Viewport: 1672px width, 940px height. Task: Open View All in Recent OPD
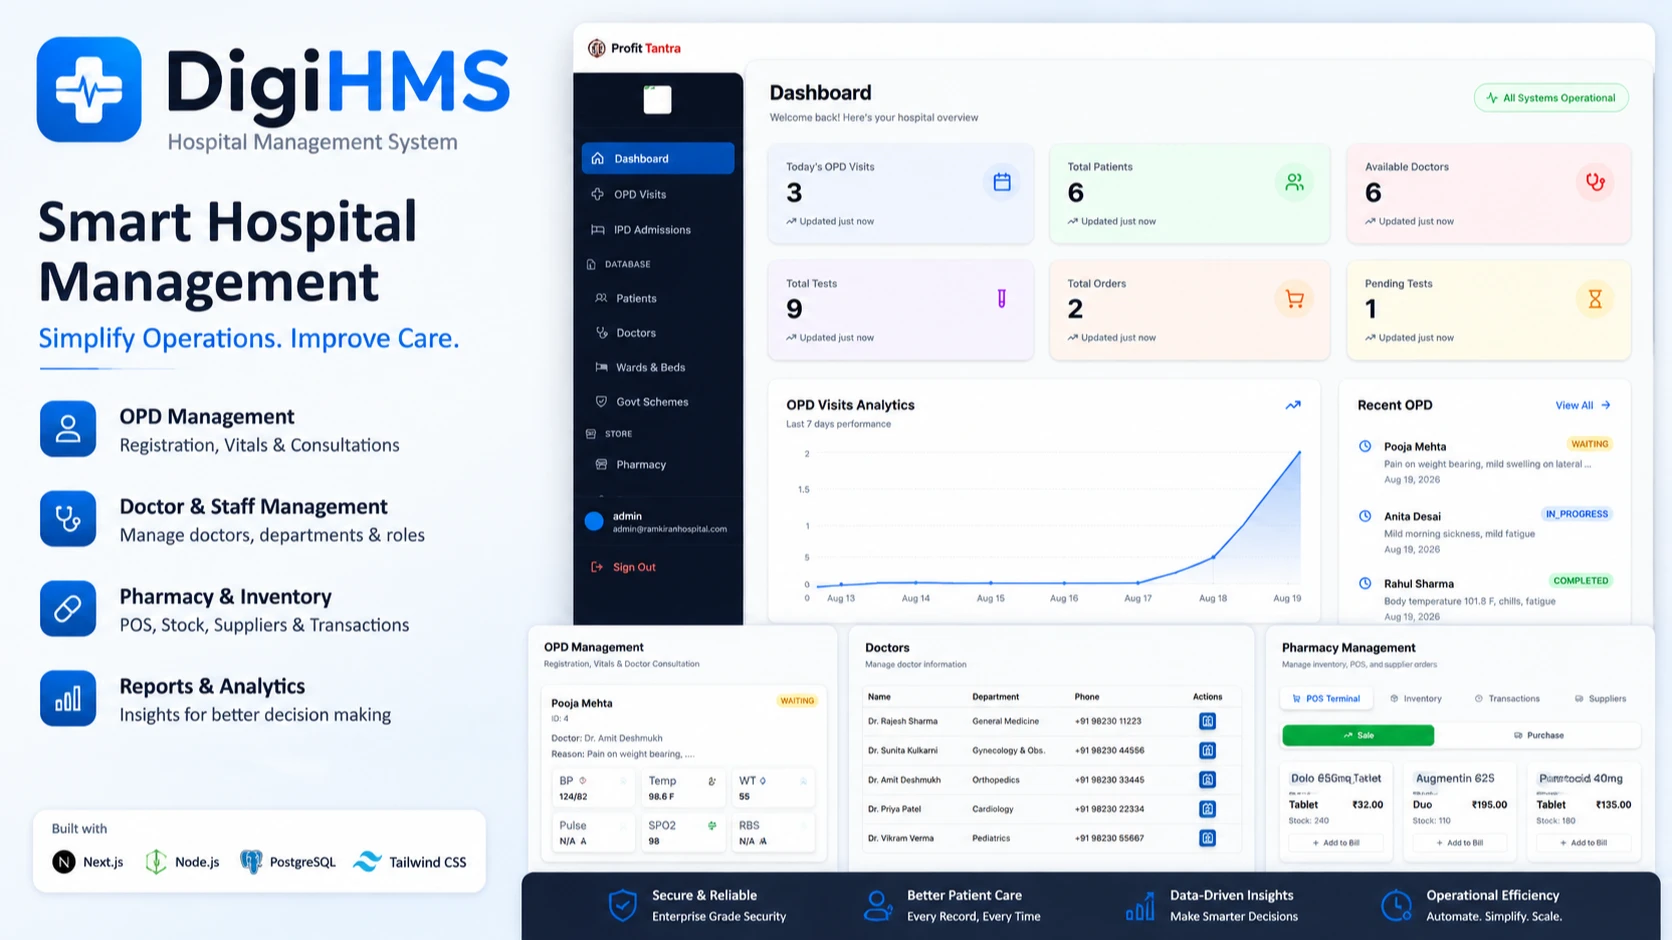1583,405
